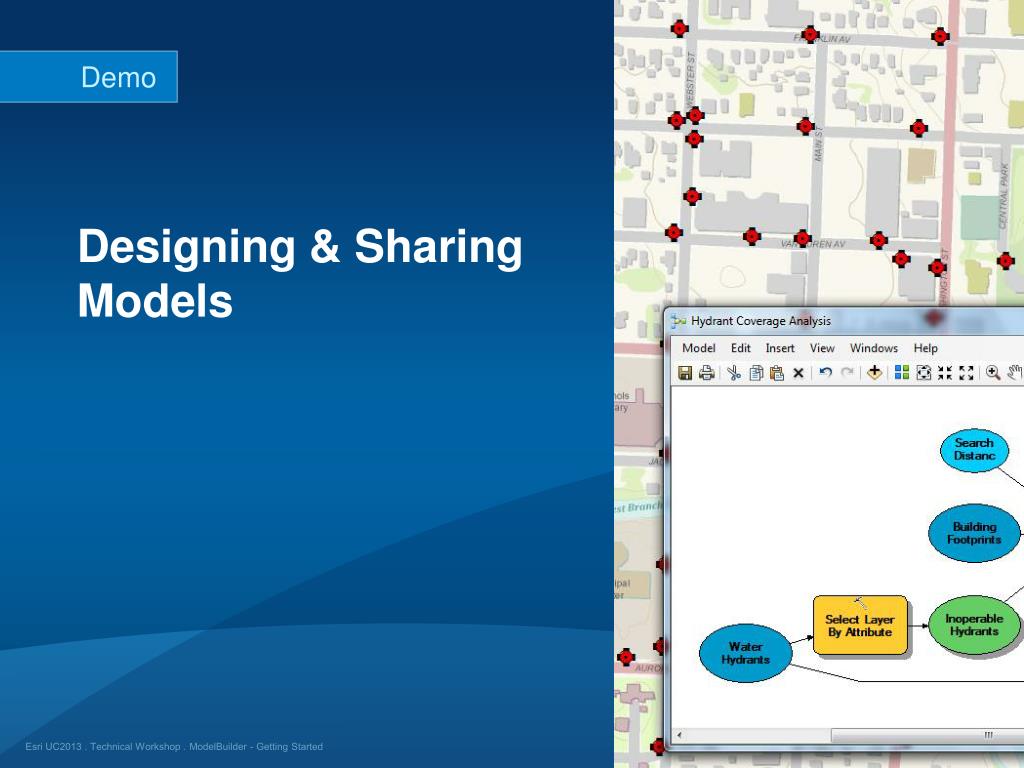Click the VAN BUREN AV street label
Viewport: 1024px width, 768px height.
click(813, 244)
